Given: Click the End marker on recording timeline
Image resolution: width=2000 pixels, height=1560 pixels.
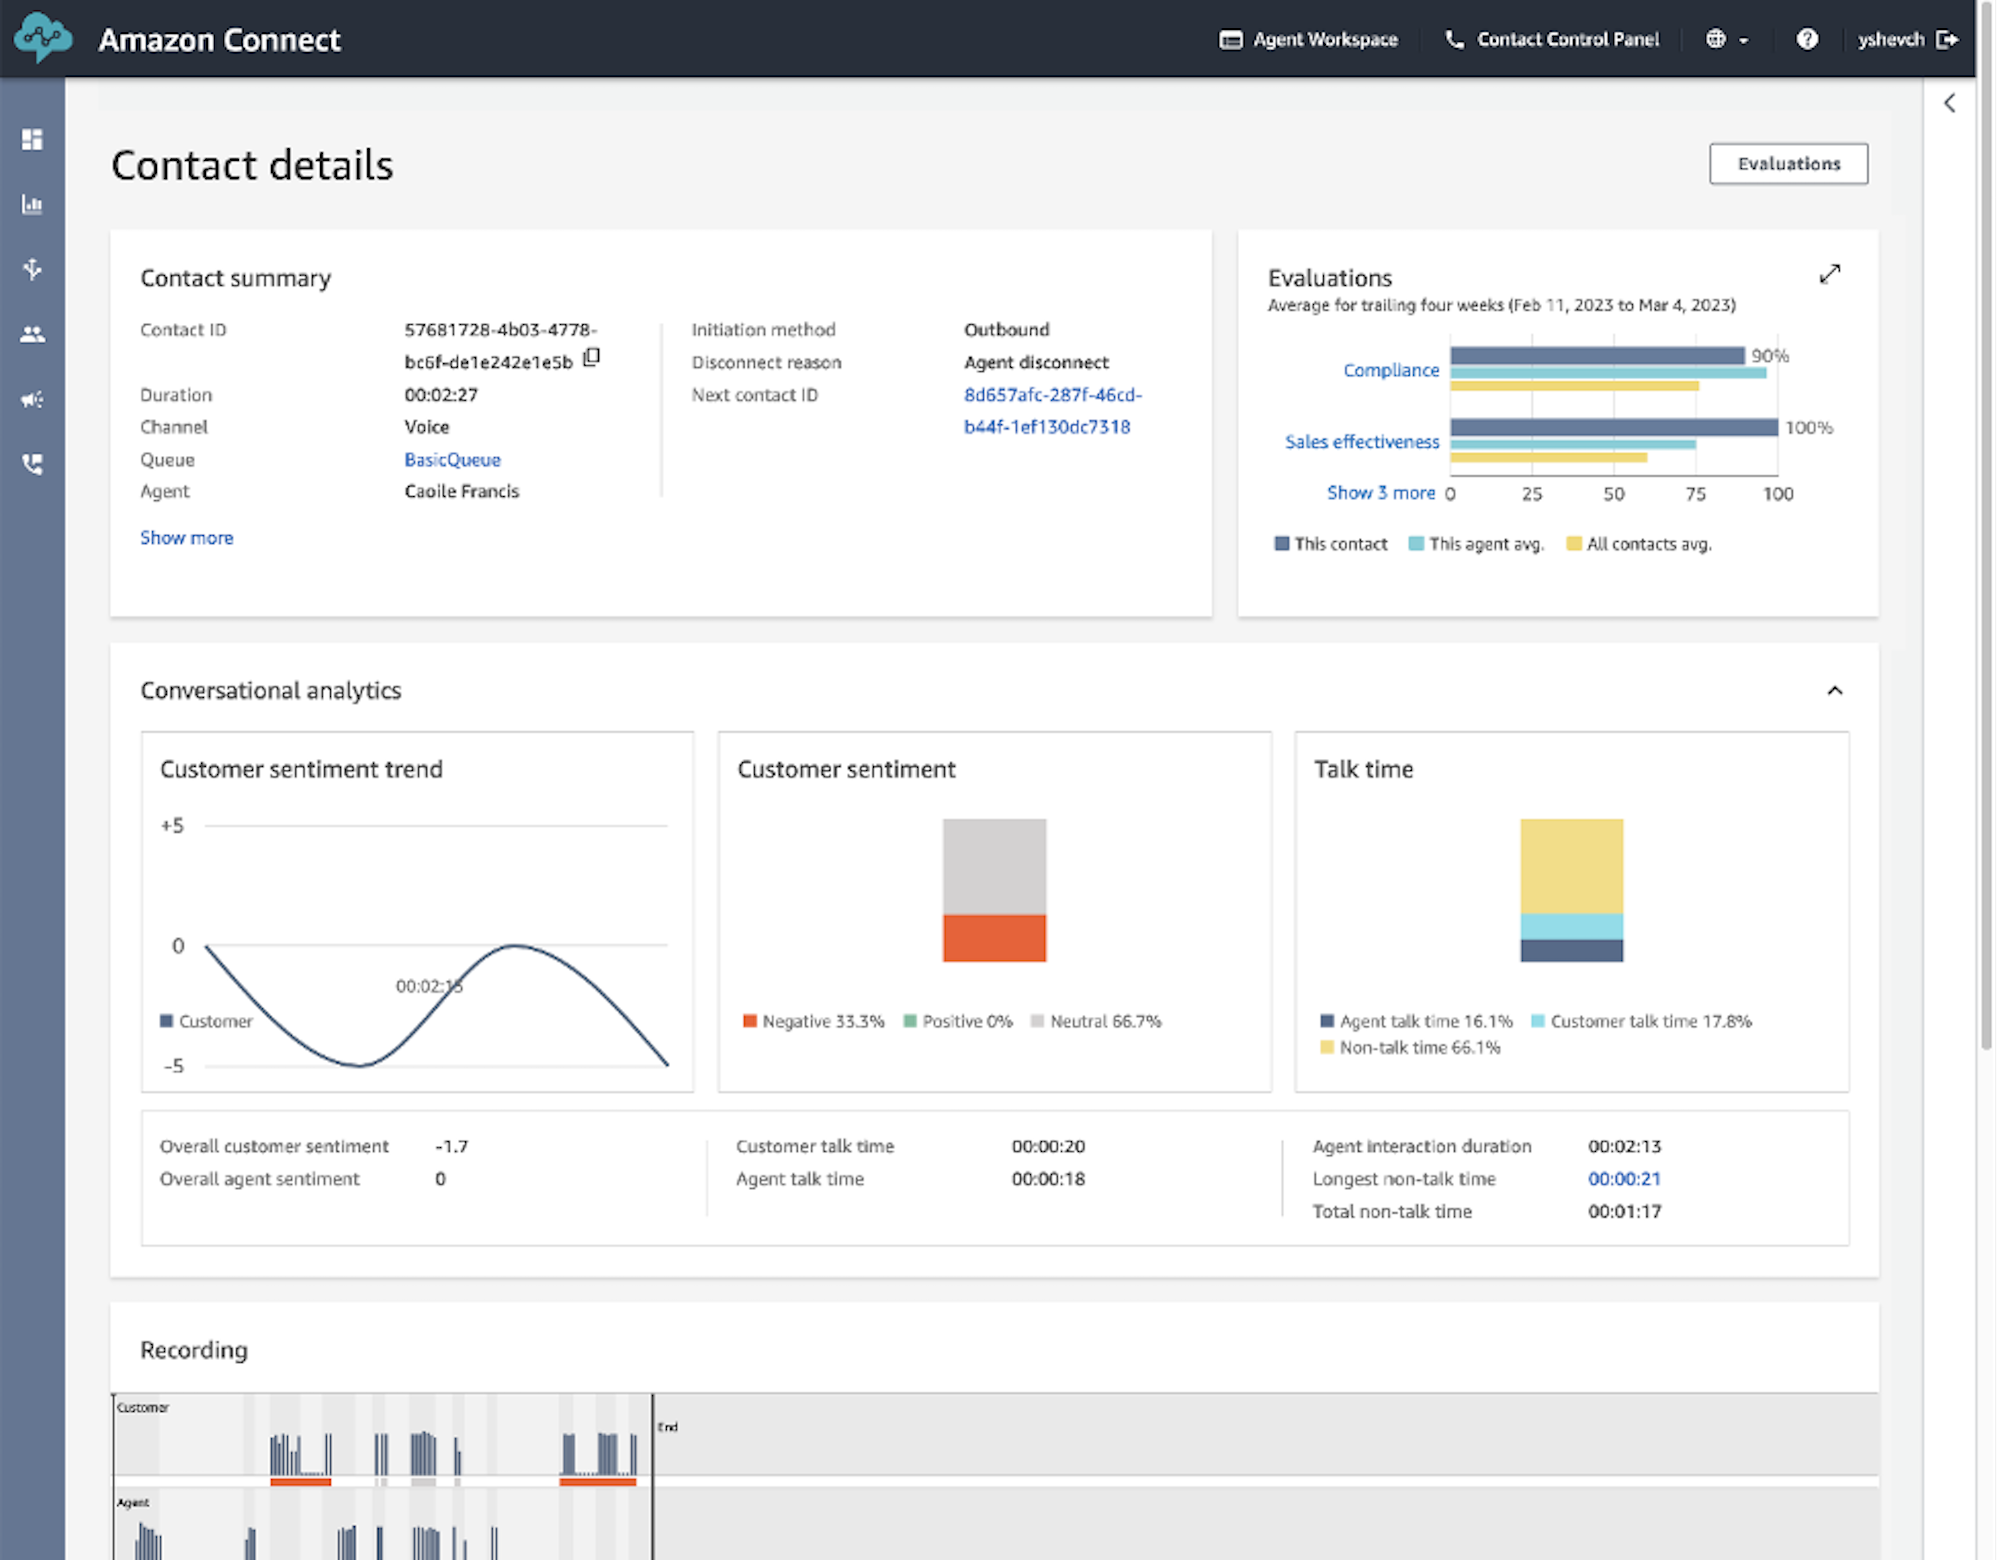Looking at the screenshot, I should [667, 1427].
